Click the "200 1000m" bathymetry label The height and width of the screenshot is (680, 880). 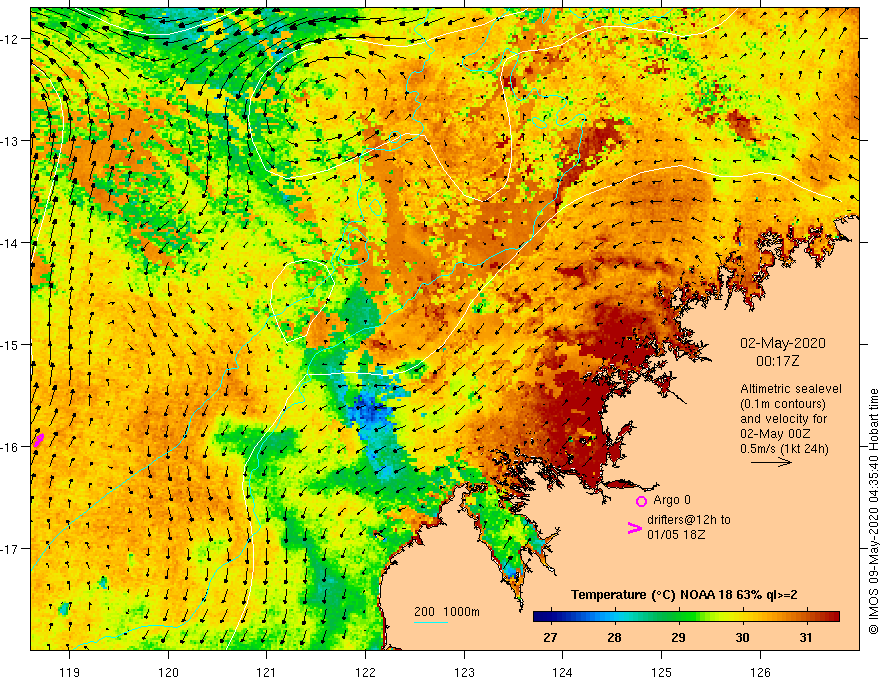coord(447,612)
